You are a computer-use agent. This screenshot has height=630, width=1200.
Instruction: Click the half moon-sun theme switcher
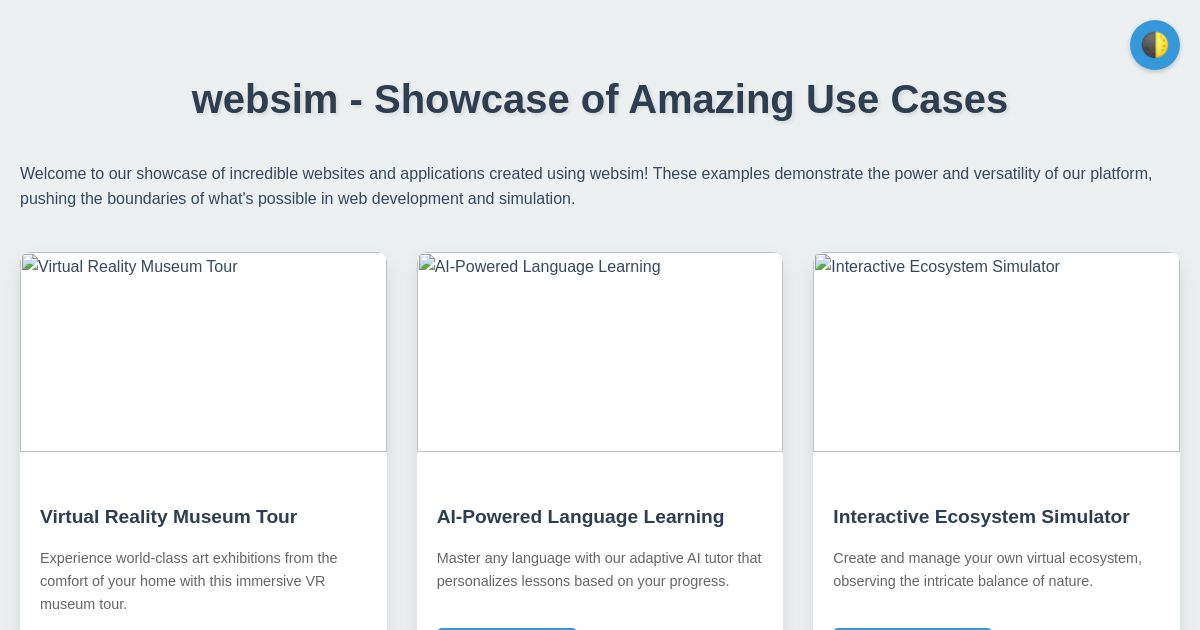click(x=1154, y=44)
